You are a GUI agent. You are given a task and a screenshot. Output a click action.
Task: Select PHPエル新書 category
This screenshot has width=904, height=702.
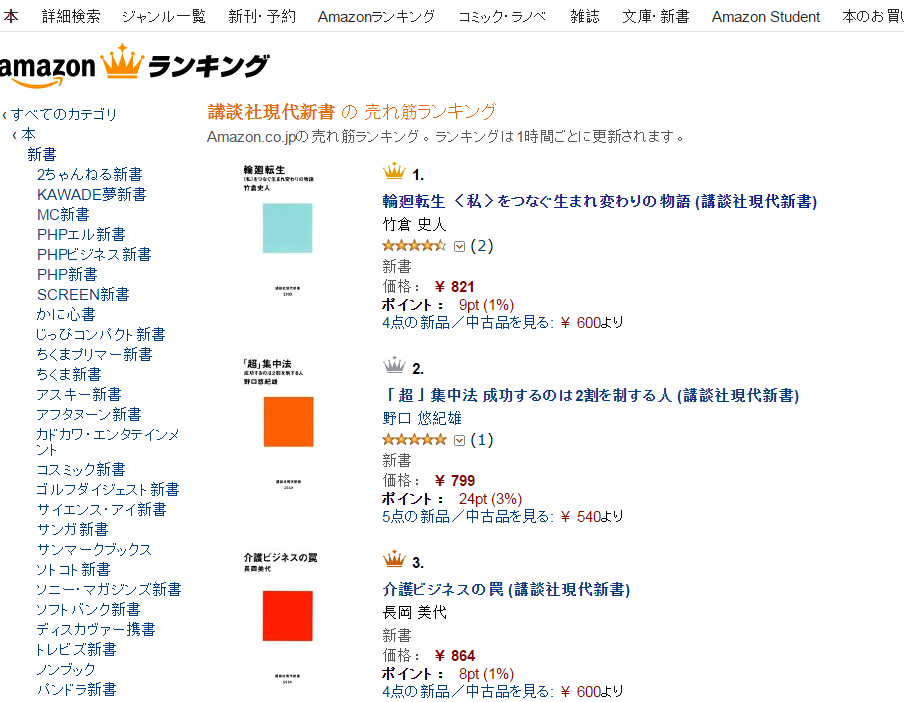[81, 235]
